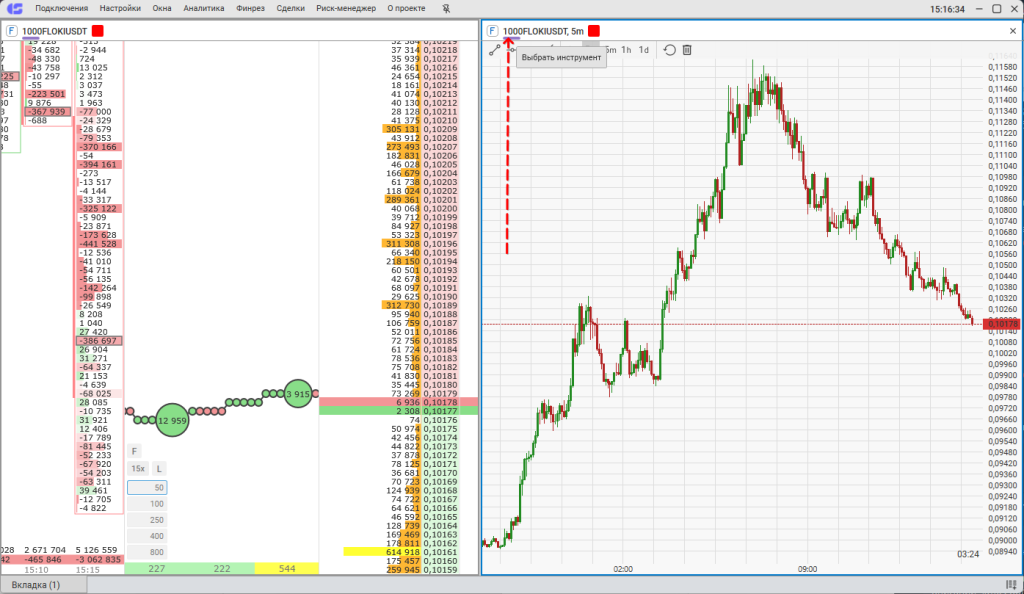Click the 1000FLOKIUSDT title in order book window
This screenshot has width=1024, height=594.
click(x=54, y=31)
